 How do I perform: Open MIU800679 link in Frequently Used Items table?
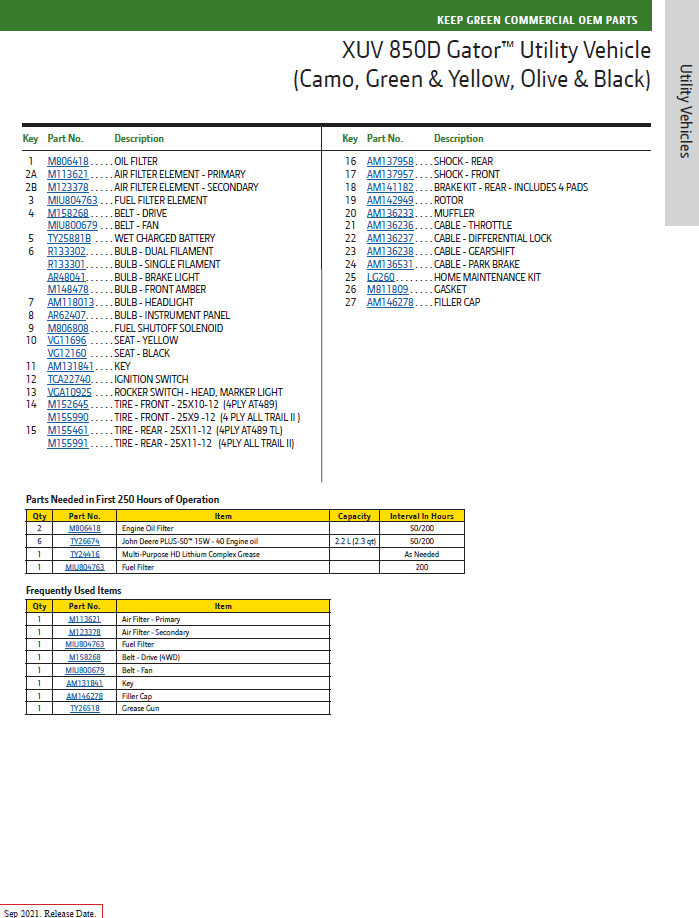click(84, 670)
